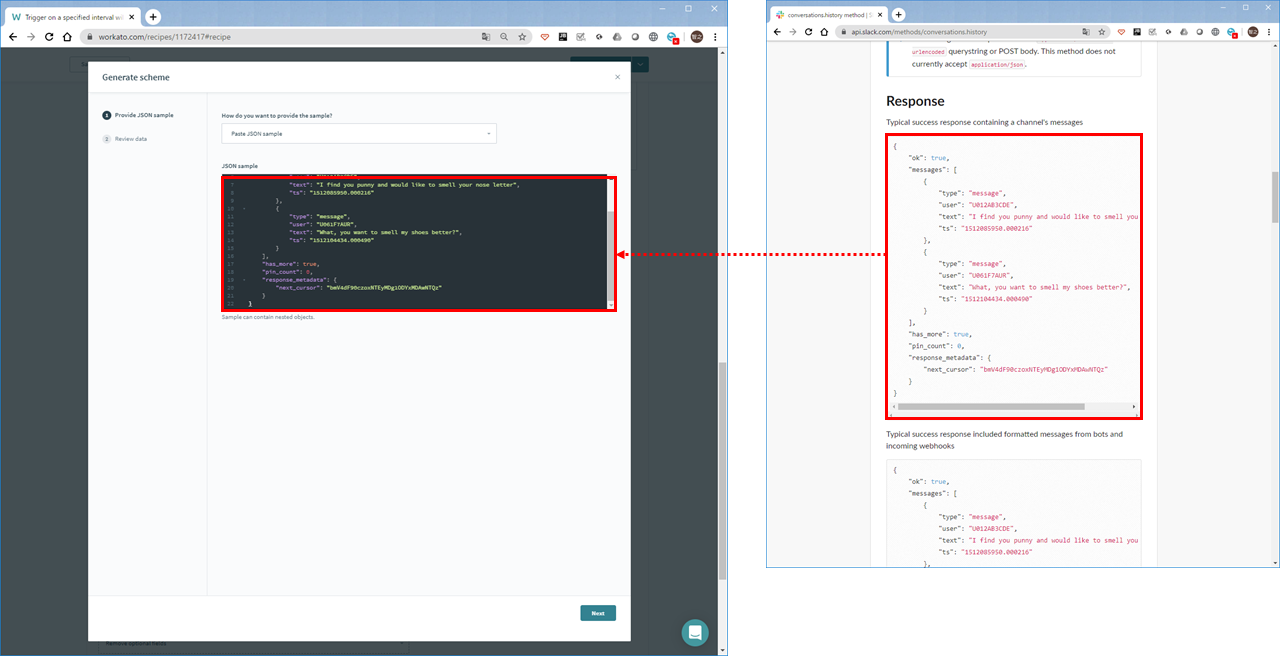
Task: Reload the Workato recipe page
Action: click(x=48, y=36)
